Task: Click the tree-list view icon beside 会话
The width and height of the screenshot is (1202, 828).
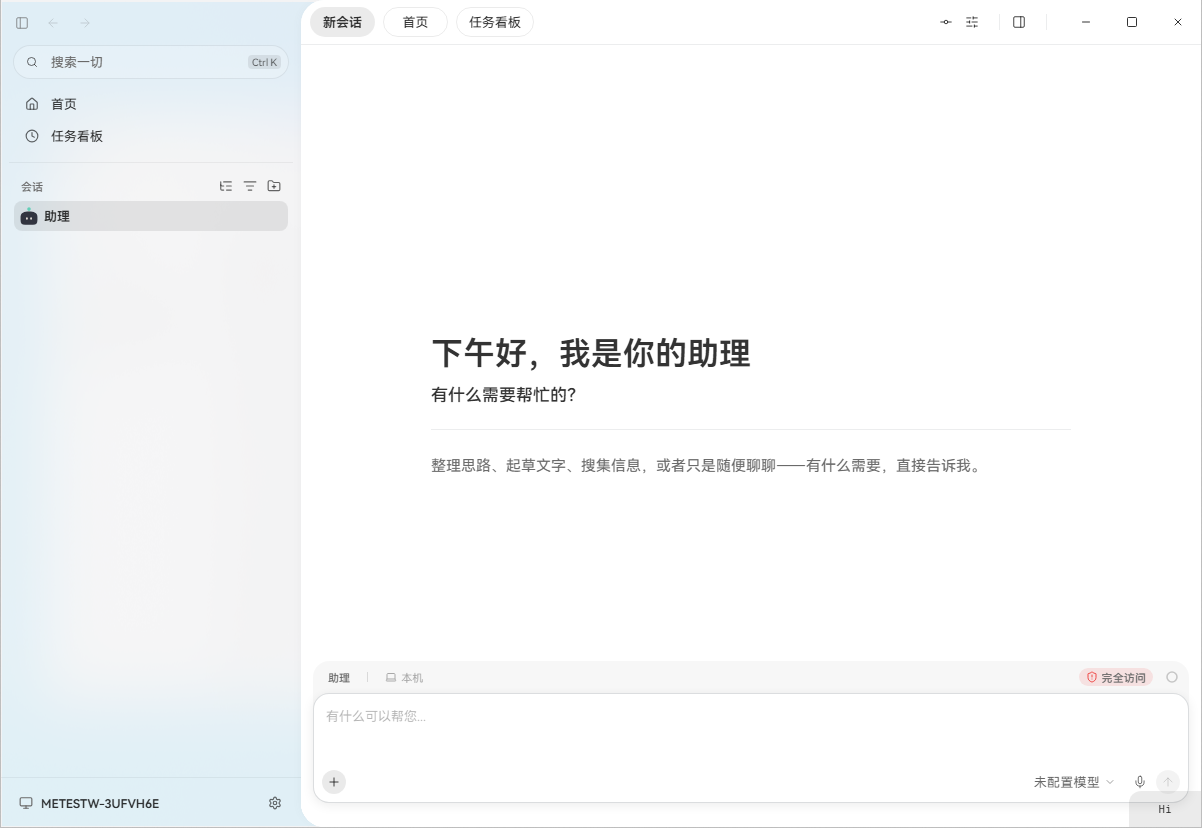Action: (x=226, y=186)
